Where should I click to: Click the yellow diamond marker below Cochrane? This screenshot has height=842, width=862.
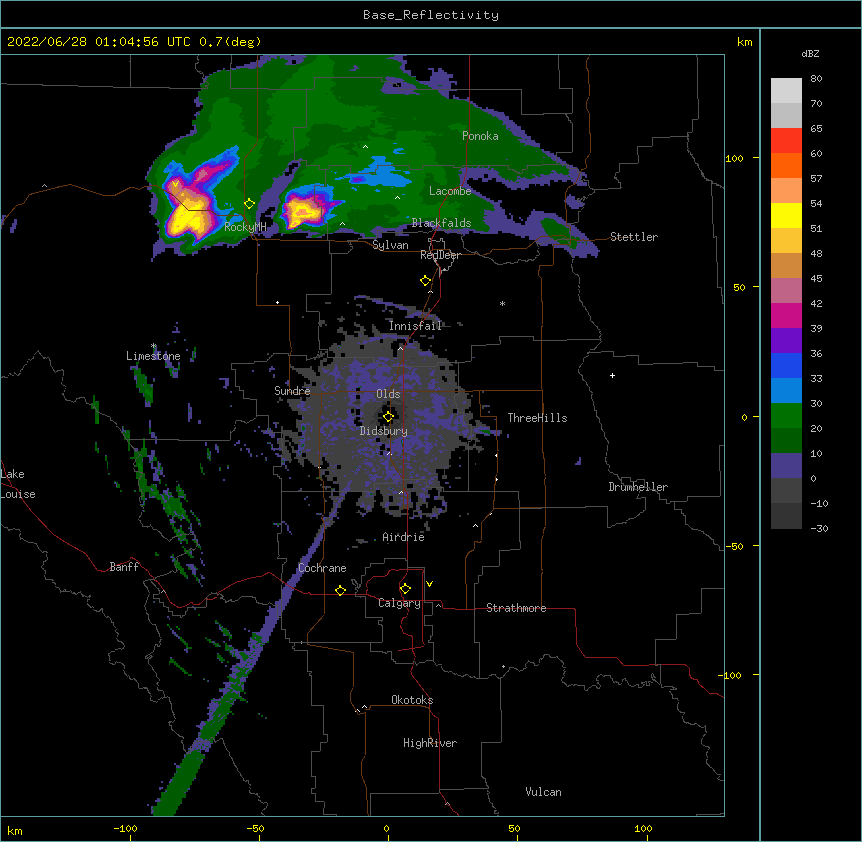tap(340, 590)
